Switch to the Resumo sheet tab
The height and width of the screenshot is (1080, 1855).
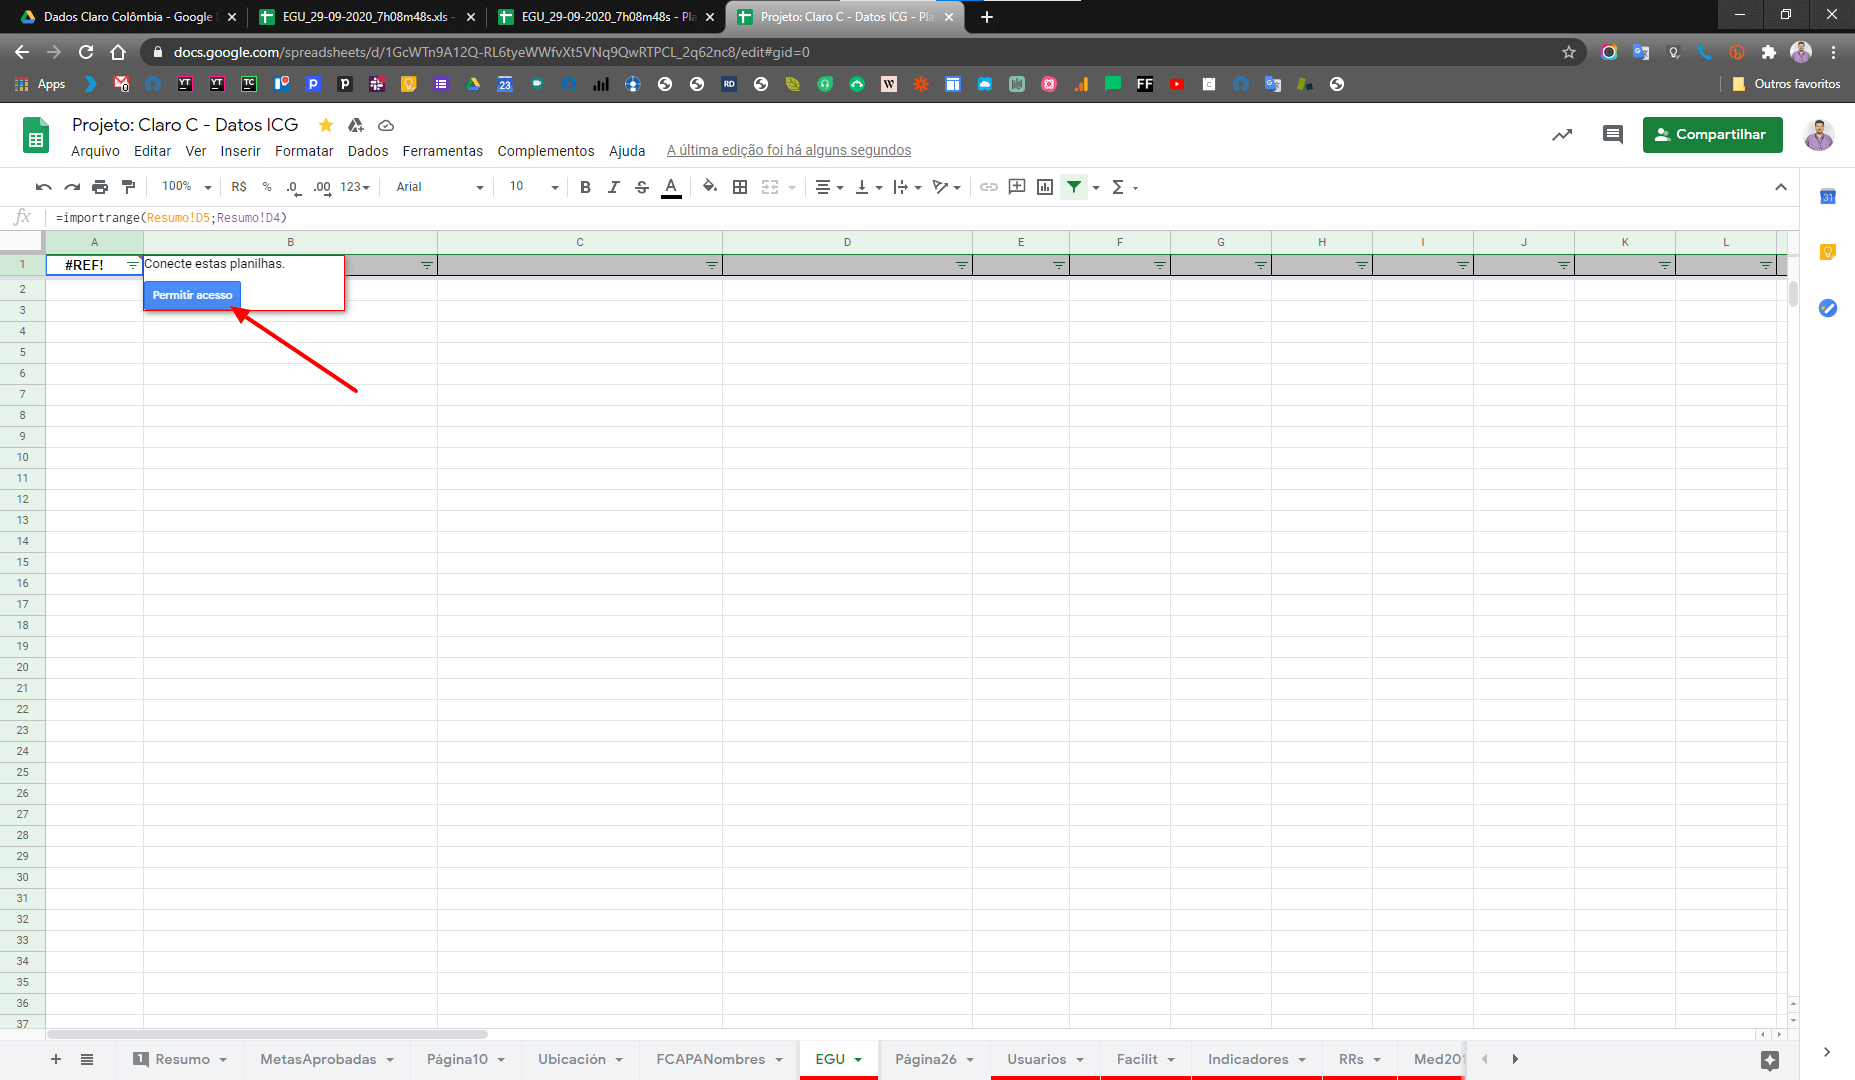182,1059
